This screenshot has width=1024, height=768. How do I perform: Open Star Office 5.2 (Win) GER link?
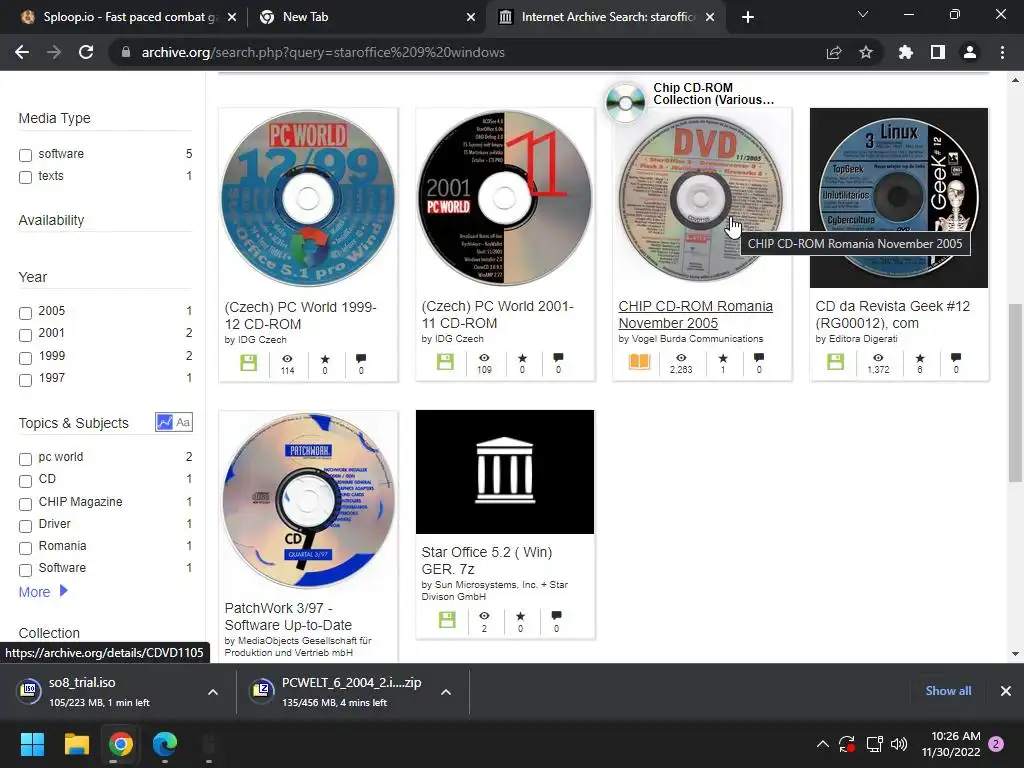point(487,560)
